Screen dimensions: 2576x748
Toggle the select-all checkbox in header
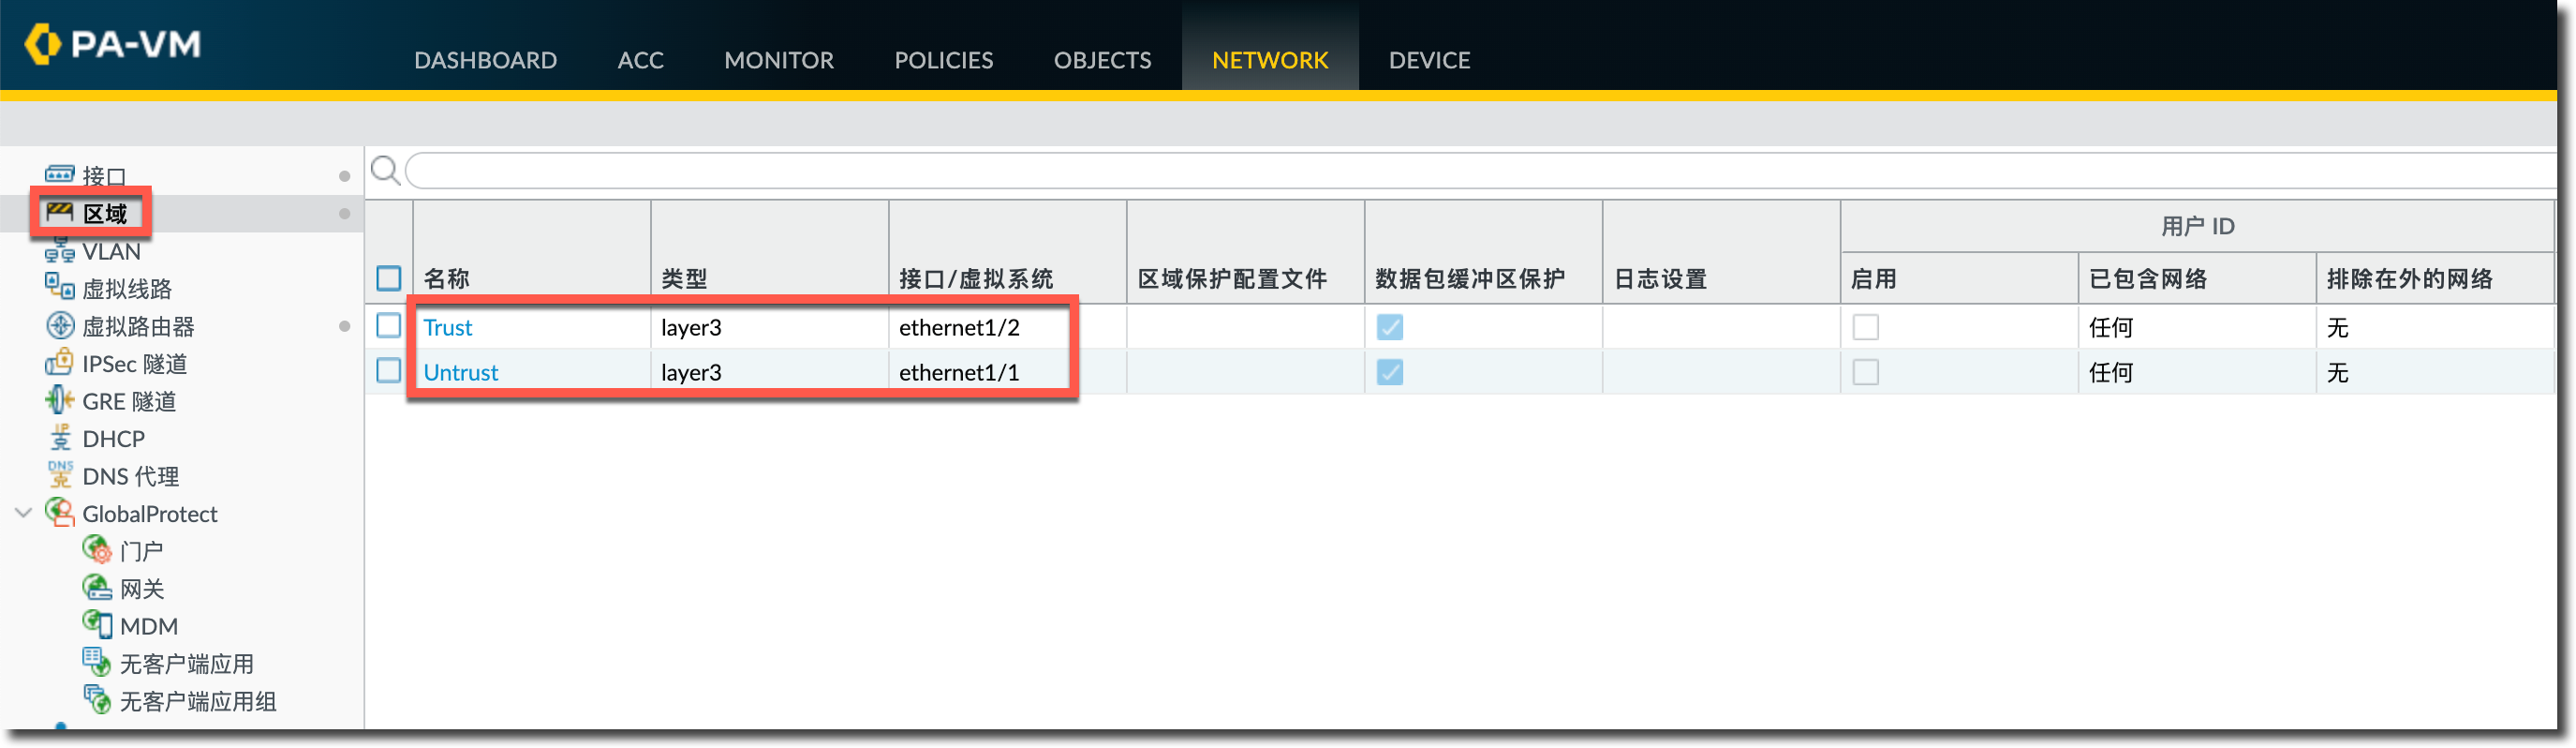[389, 278]
